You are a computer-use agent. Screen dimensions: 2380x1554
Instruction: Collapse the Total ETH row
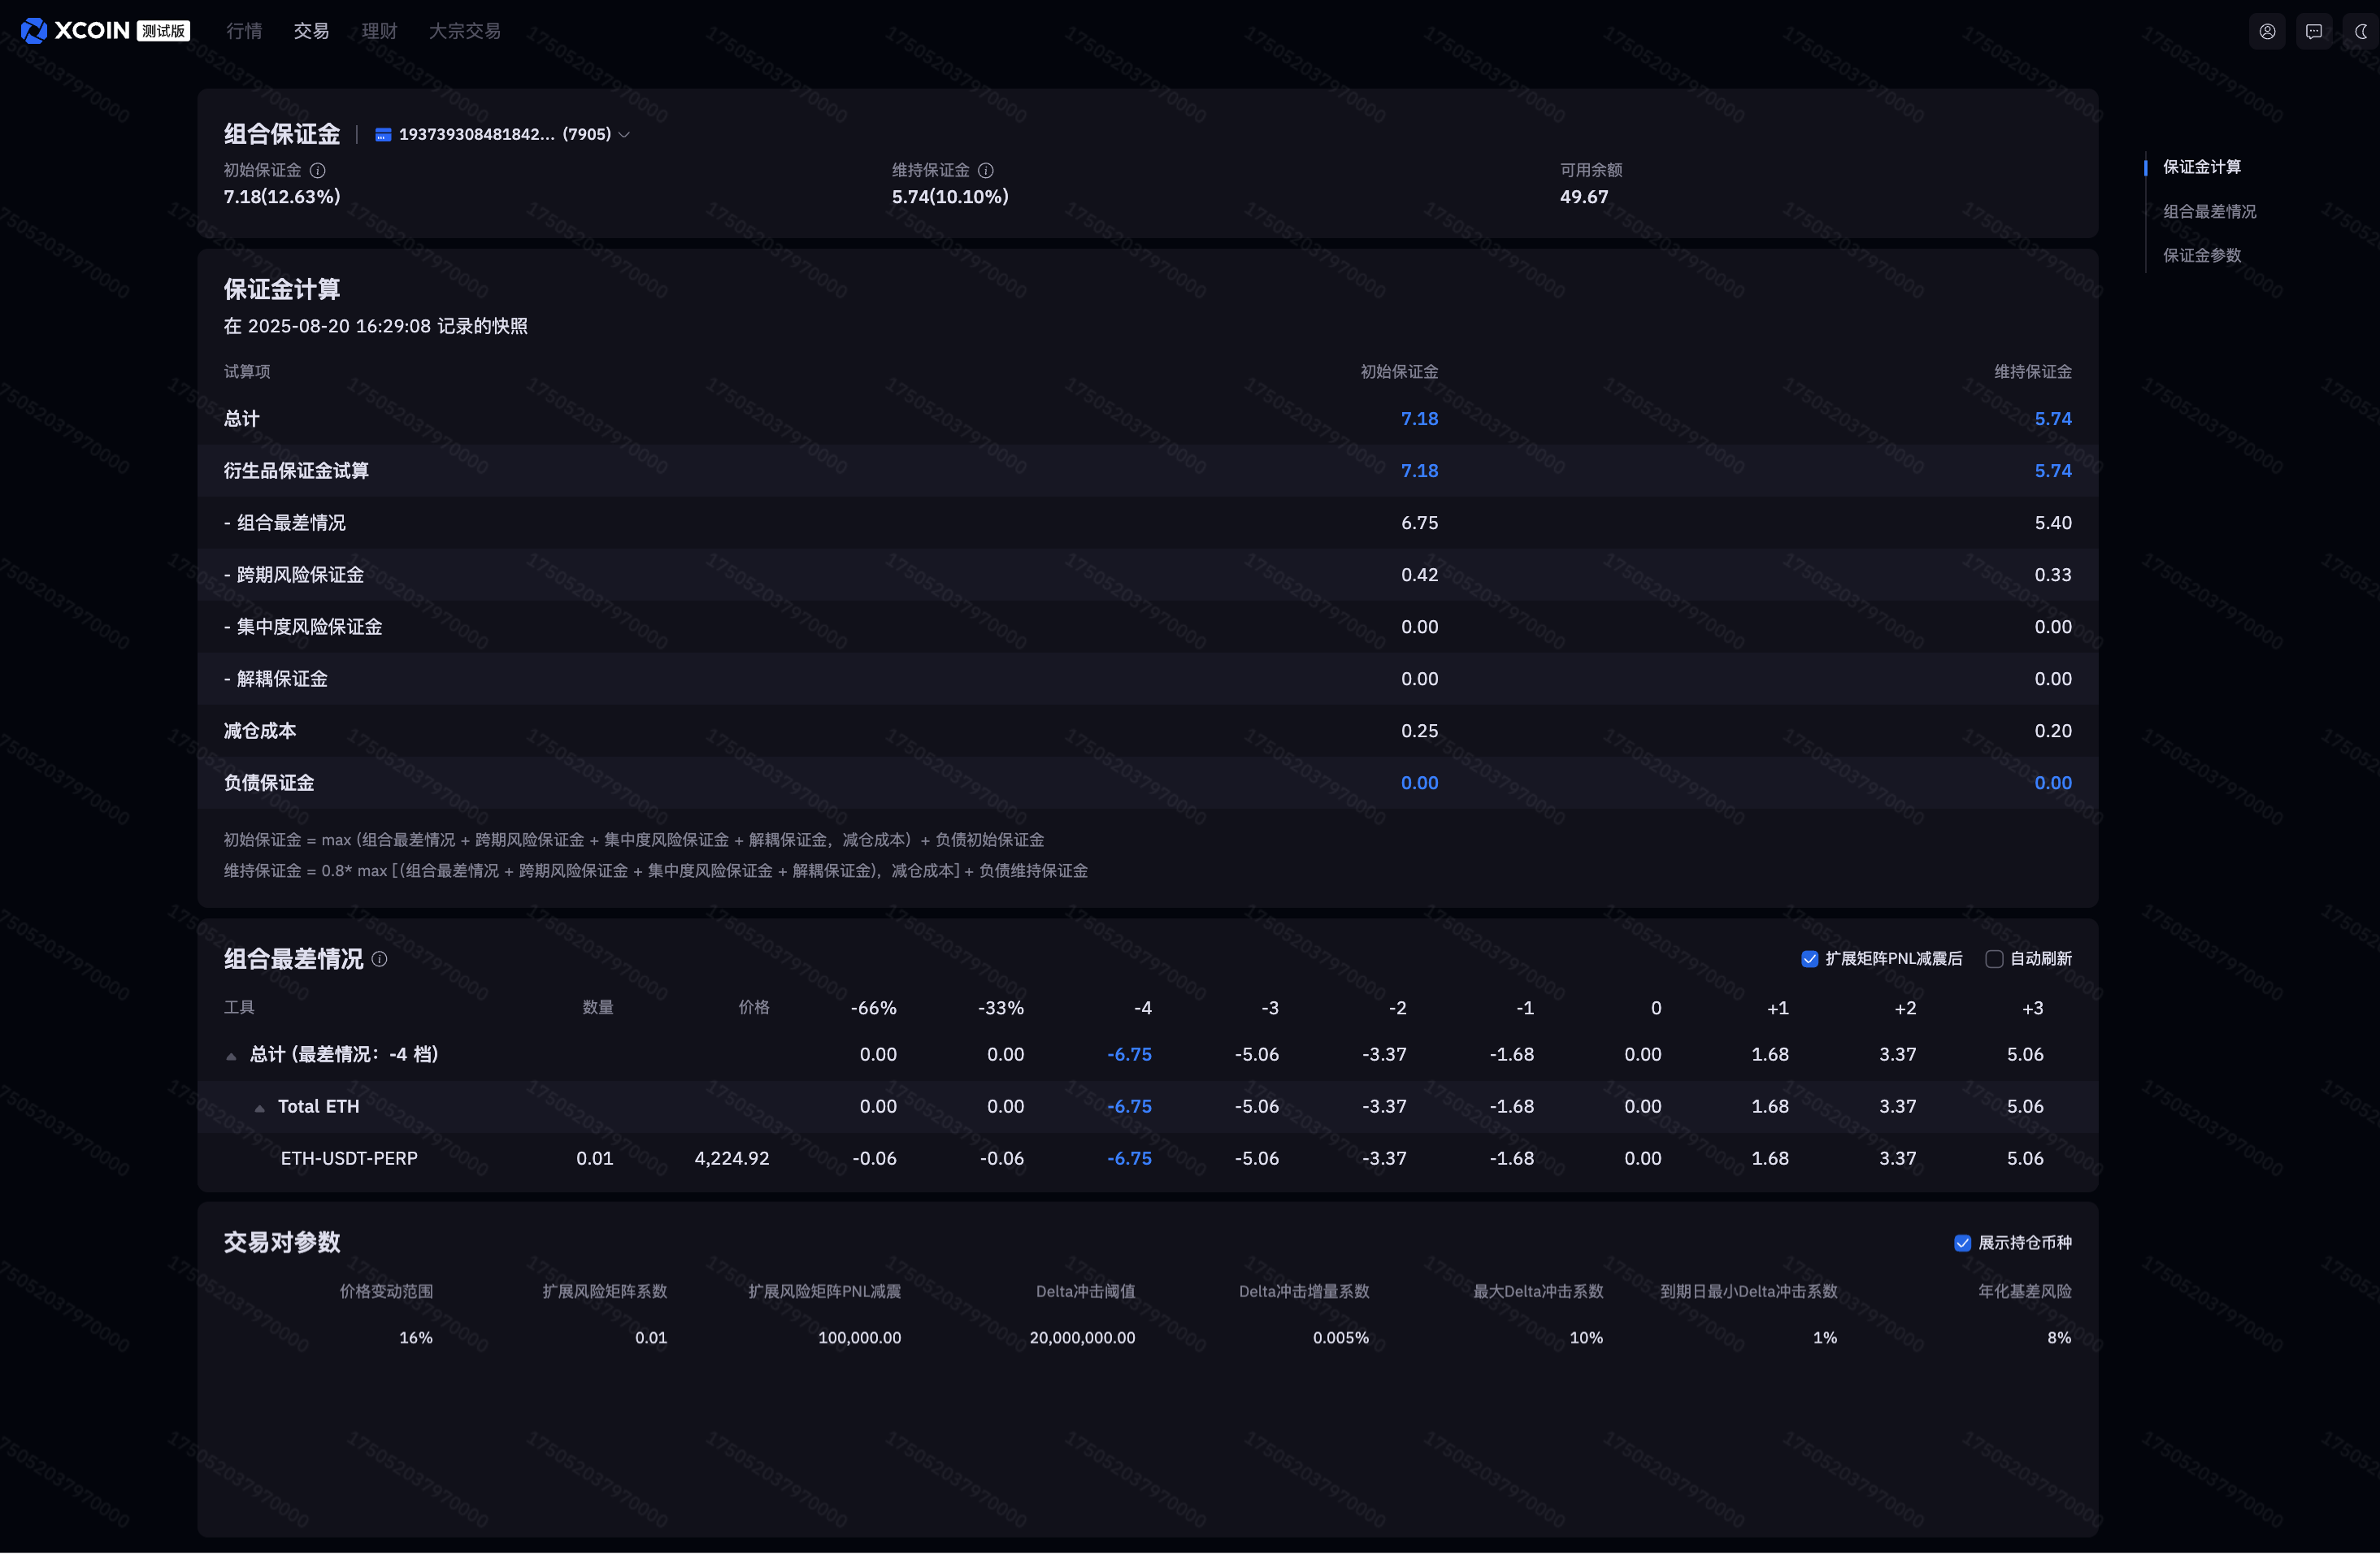pos(260,1108)
